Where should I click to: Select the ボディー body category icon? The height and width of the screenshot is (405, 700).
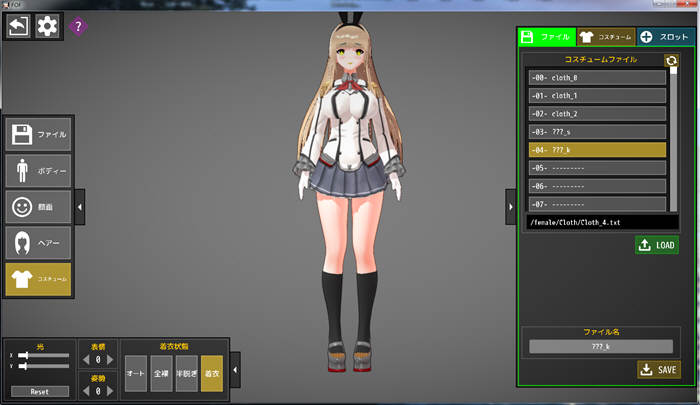(38, 171)
